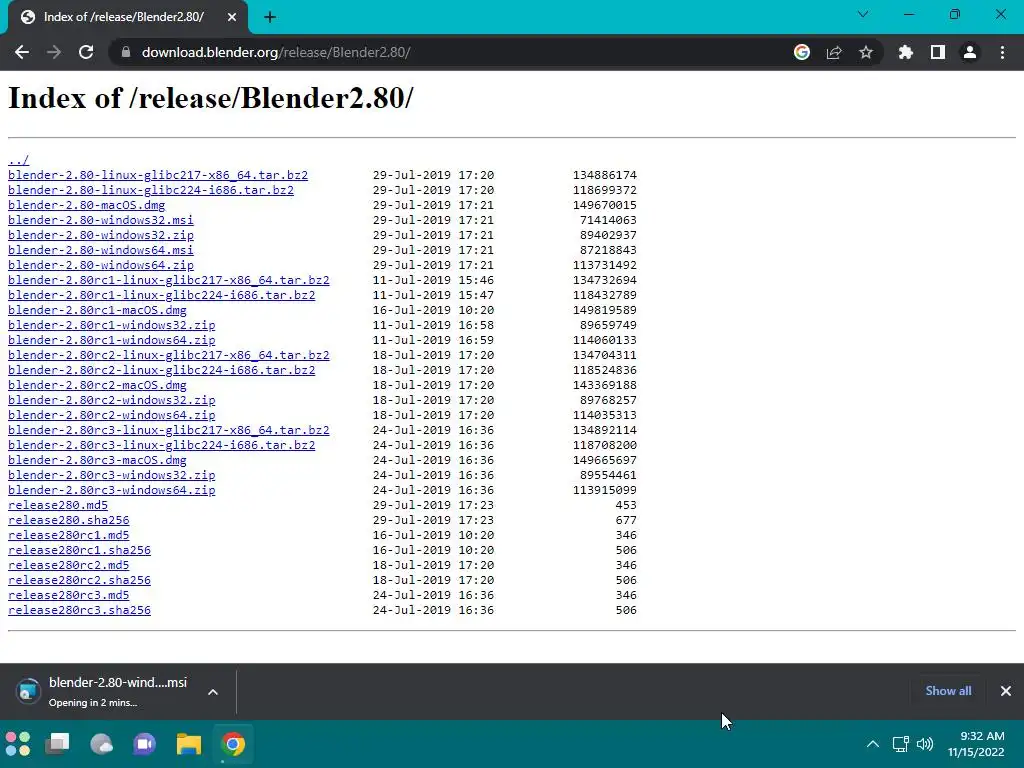Viewport: 1024px width, 768px height.
Task: Download blender-2.80-windows32.msi
Action: 101,220
